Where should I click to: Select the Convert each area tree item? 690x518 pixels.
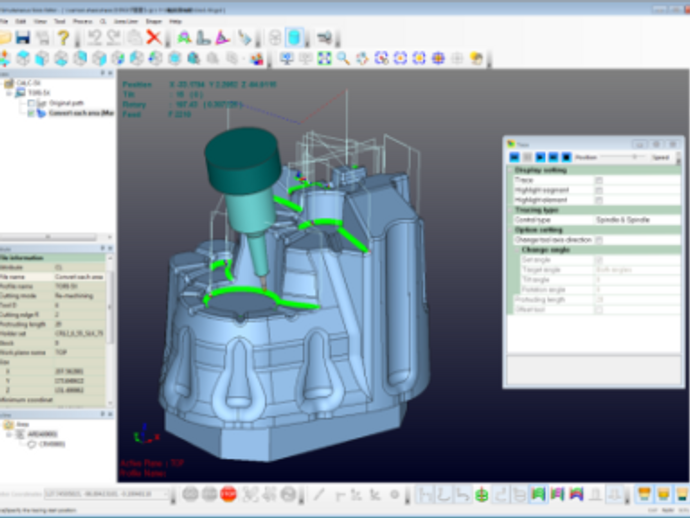tap(81, 113)
